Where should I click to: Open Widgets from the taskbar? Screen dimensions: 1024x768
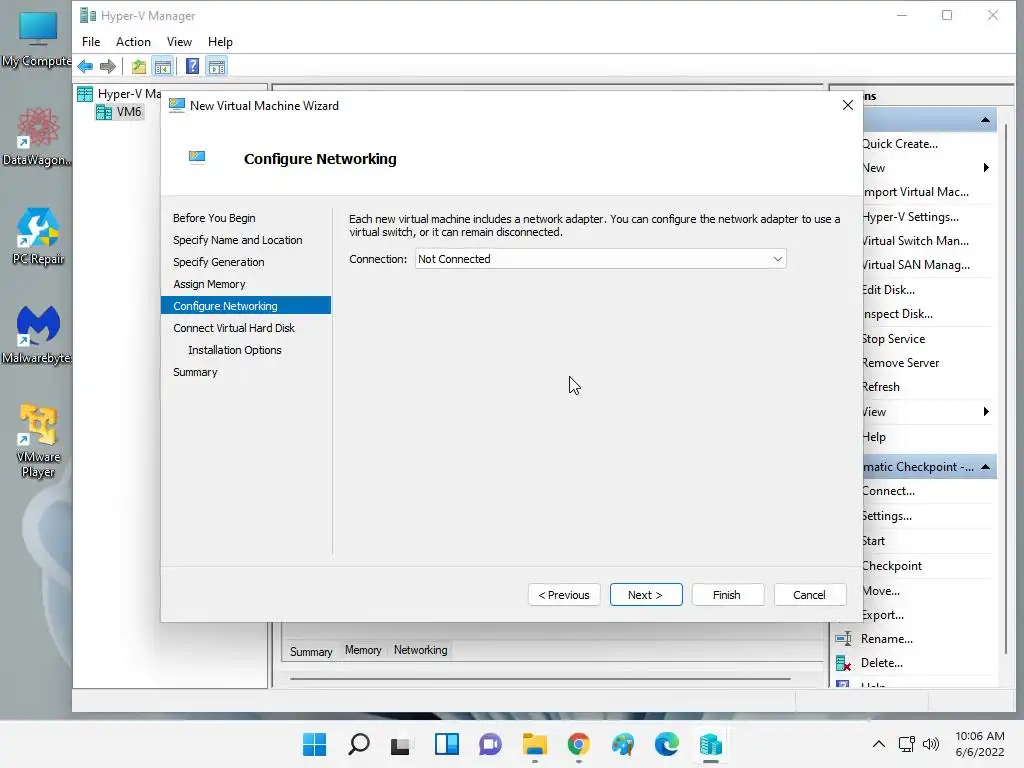coord(447,744)
